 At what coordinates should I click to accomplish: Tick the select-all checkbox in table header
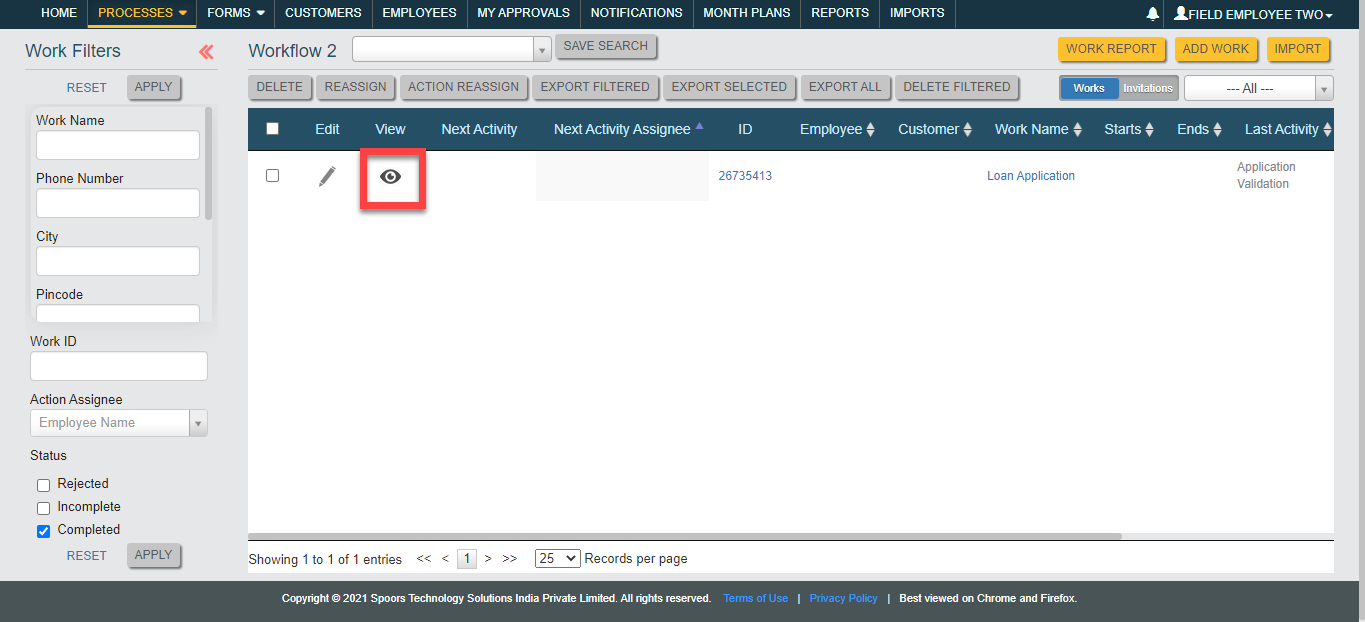pyautogui.click(x=272, y=129)
